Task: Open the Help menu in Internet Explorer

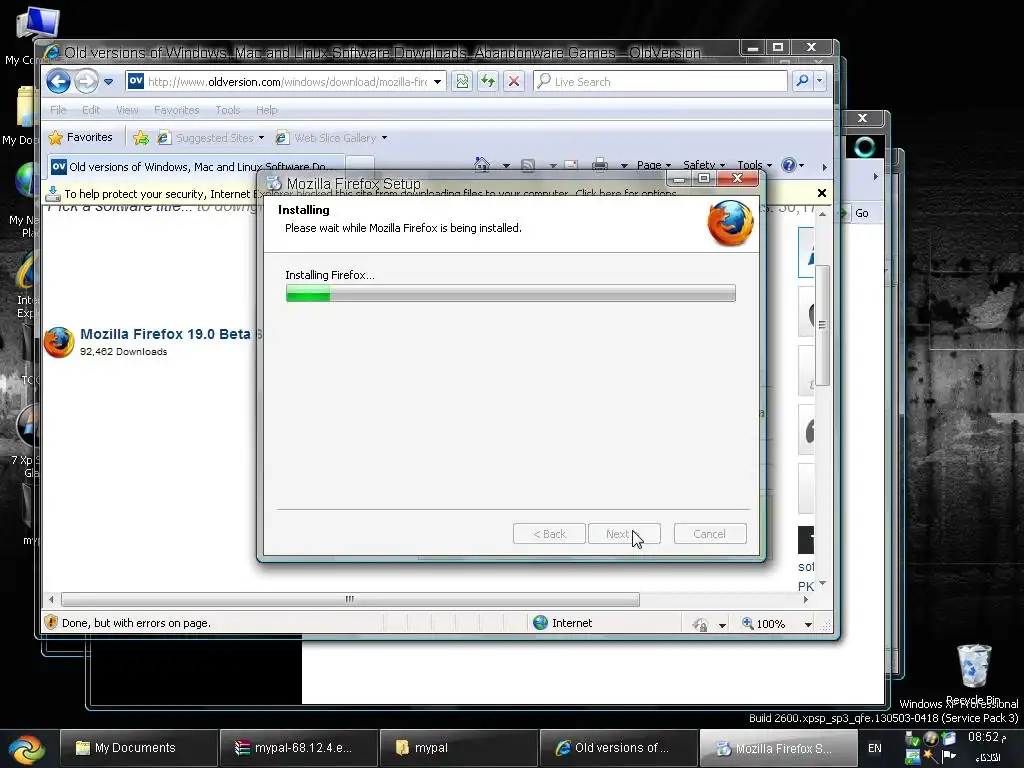Action: [x=266, y=110]
